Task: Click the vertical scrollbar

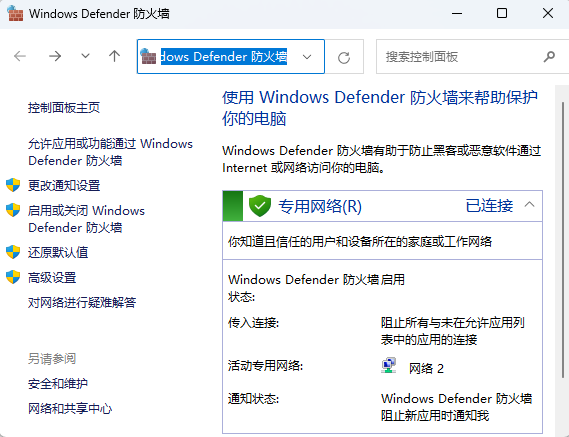Action: tap(562, 240)
